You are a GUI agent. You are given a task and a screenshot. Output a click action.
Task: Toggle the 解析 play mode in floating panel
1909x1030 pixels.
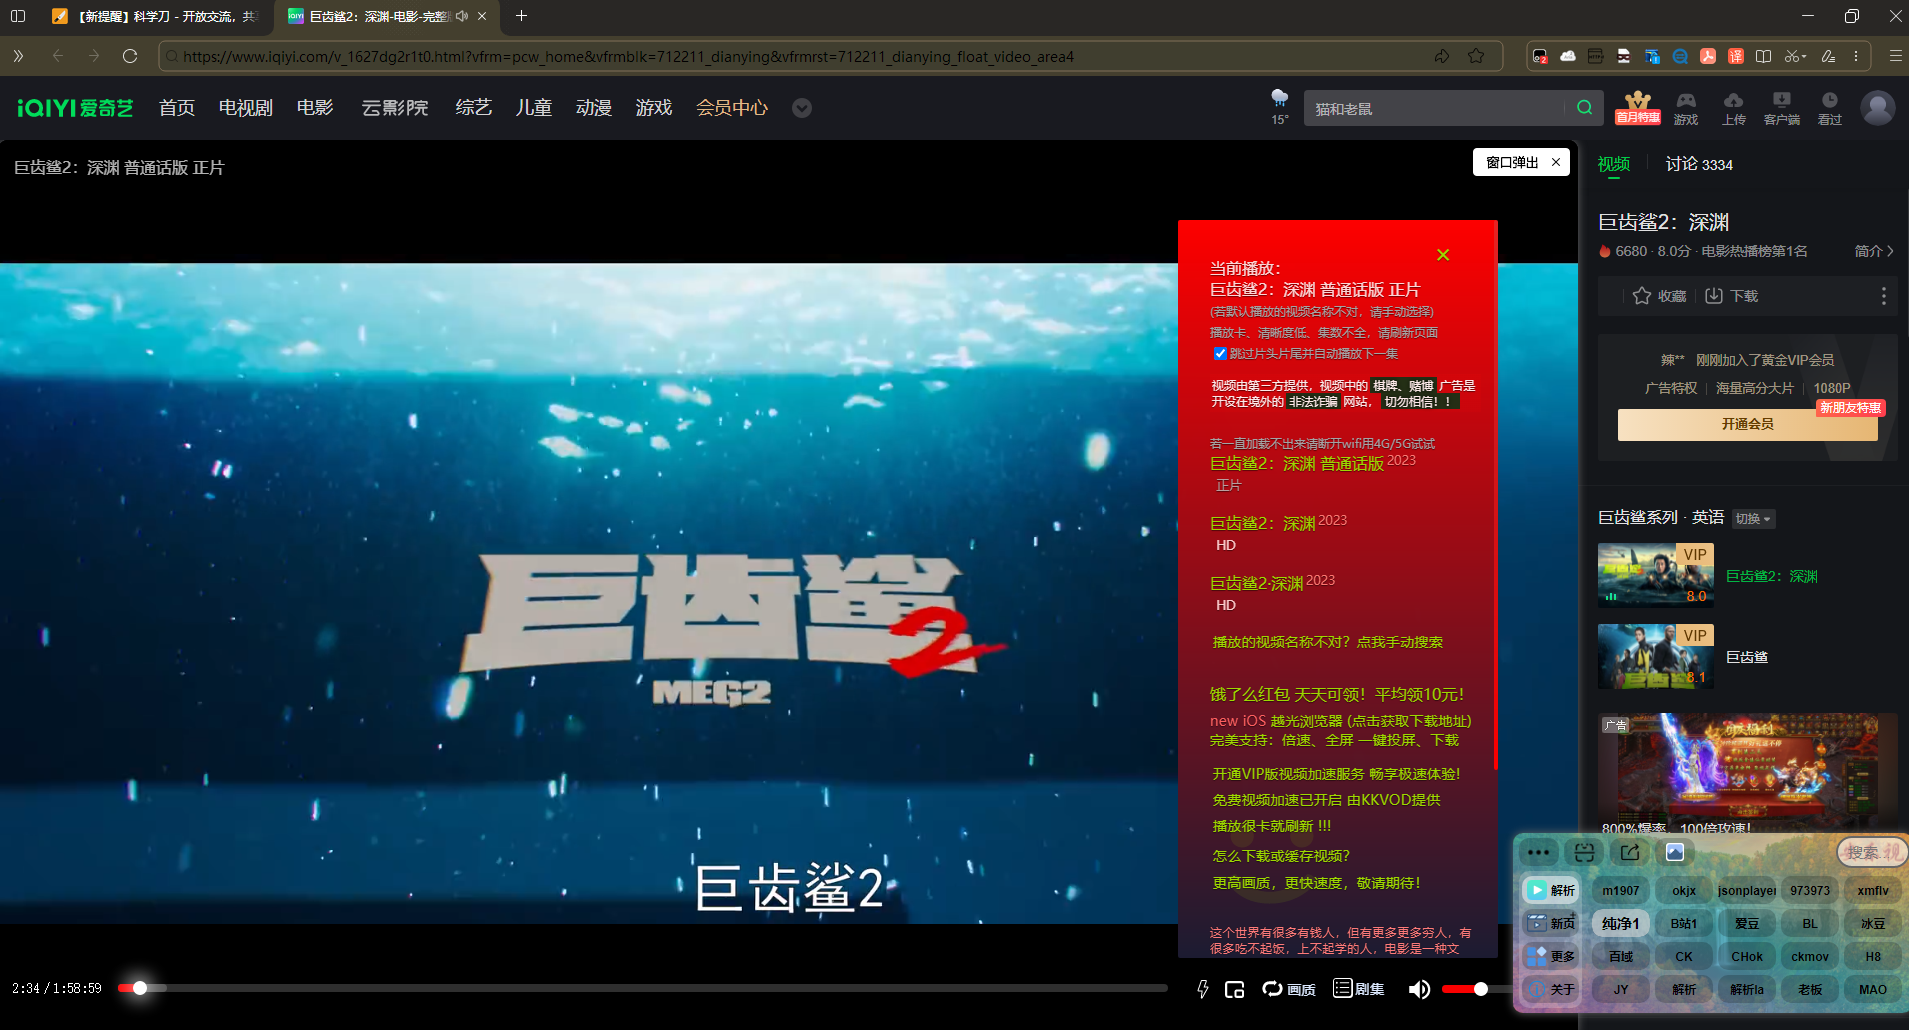coord(1551,889)
